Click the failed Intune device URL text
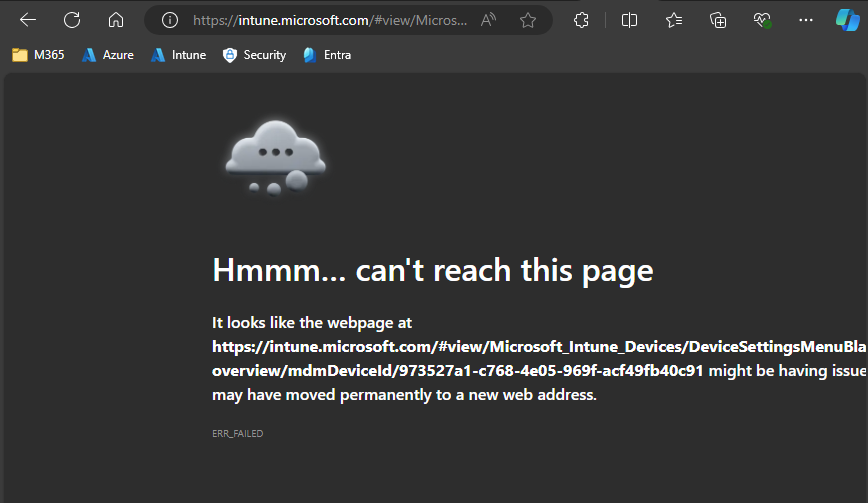 (540, 359)
